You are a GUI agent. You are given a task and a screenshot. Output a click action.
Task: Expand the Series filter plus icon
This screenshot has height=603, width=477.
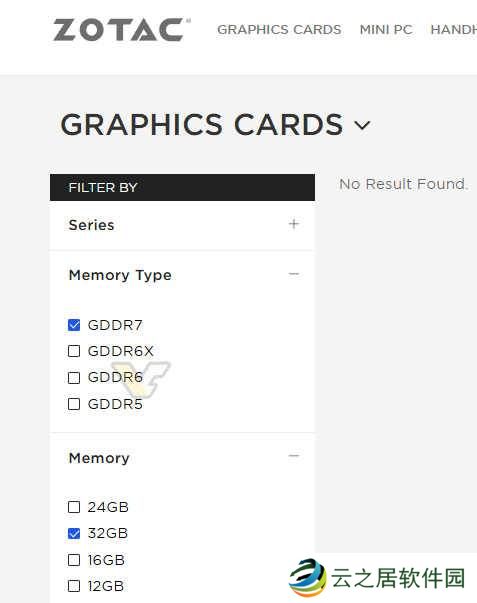(x=294, y=224)
